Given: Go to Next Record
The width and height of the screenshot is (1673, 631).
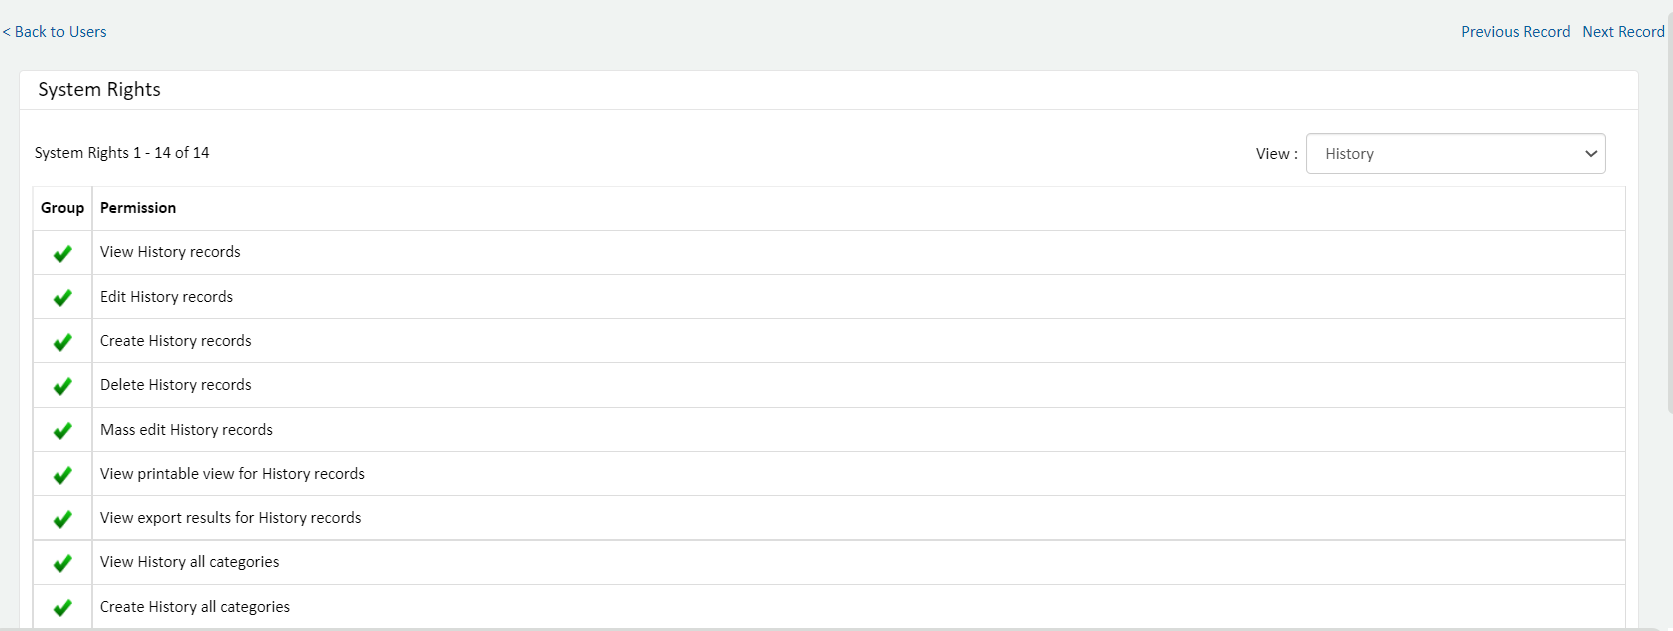Looking at the screenshot, I should (1623, 32).
